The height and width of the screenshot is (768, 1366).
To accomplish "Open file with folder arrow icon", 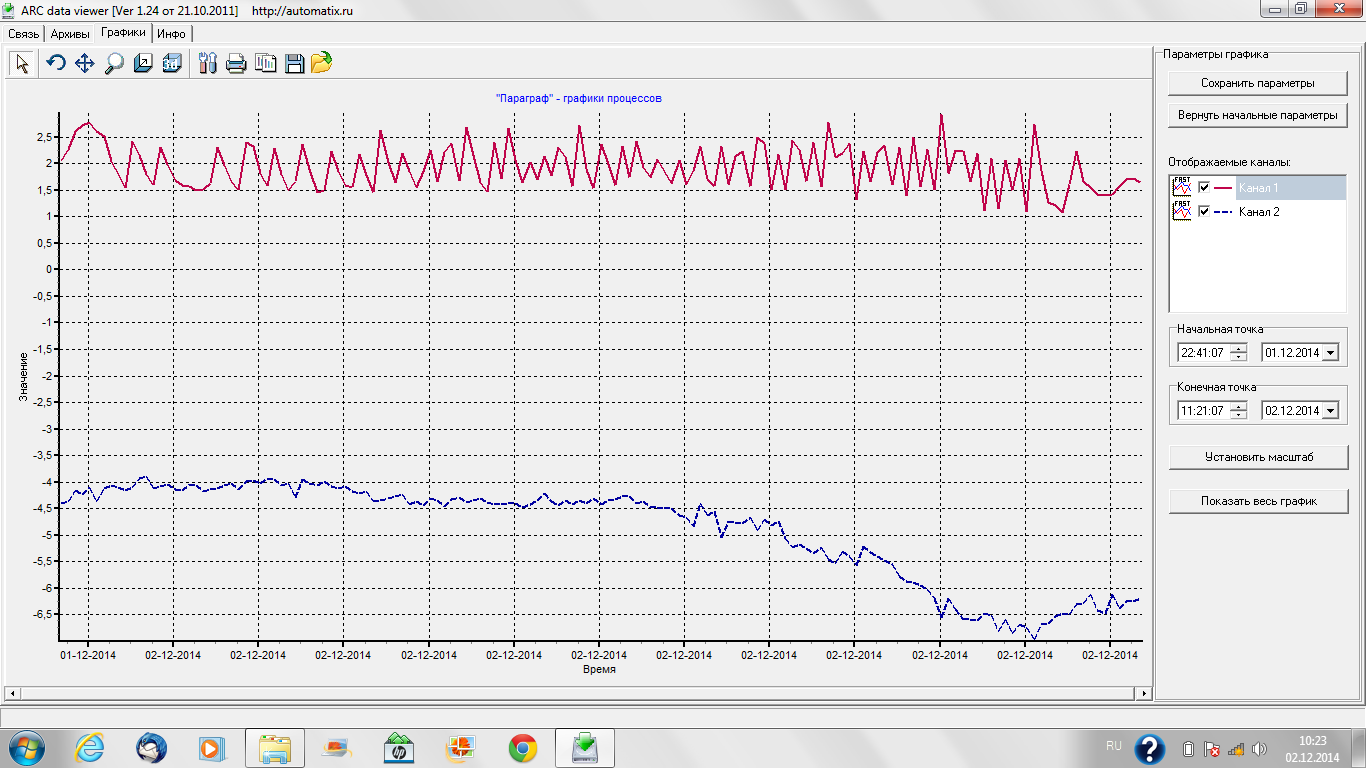I will pos(321,63).
